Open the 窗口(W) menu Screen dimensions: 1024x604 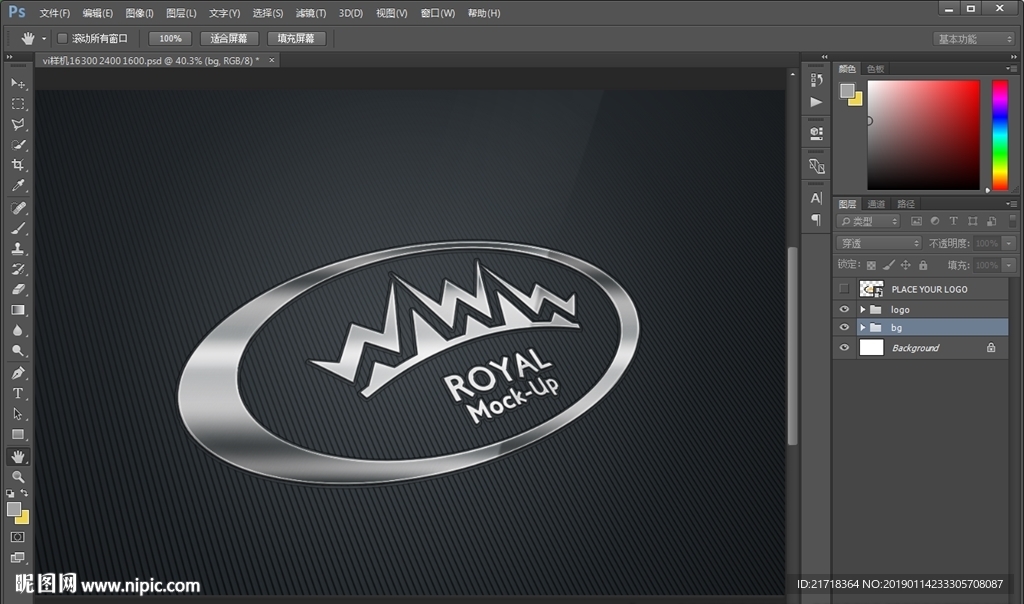(438, 13)
